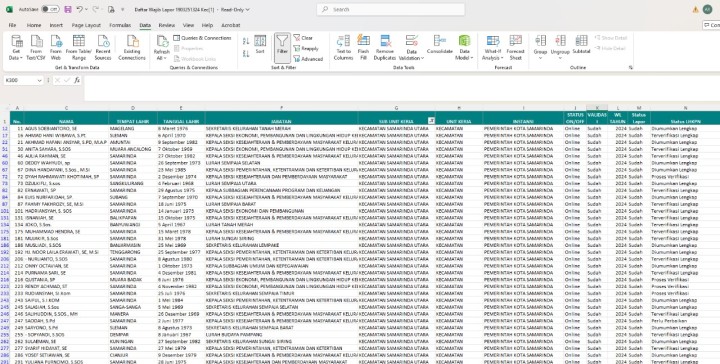Switch to the Formulas tab
Screen dimensions: 720x364
[120, 25]
